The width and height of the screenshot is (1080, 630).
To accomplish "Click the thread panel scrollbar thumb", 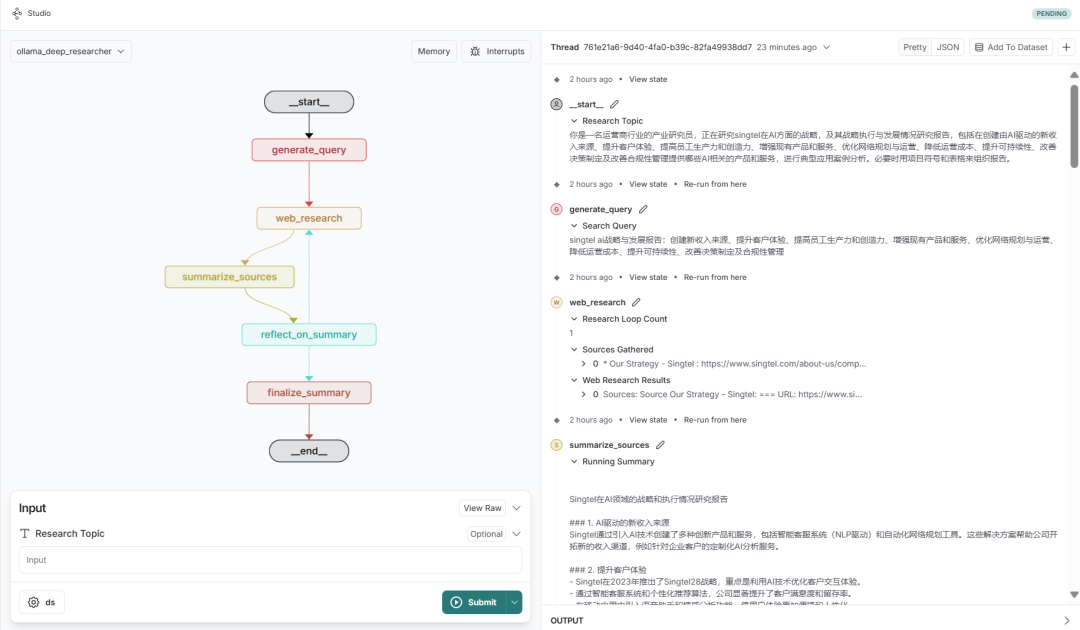I will [x=1074, y=126].
